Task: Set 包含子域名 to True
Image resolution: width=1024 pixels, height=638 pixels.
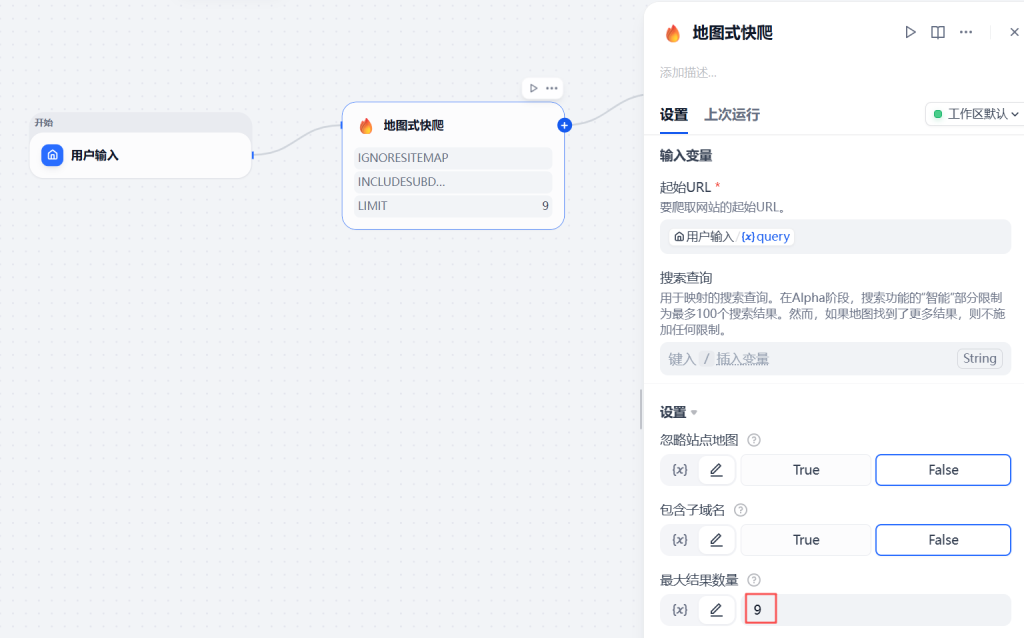Action: 806,540
